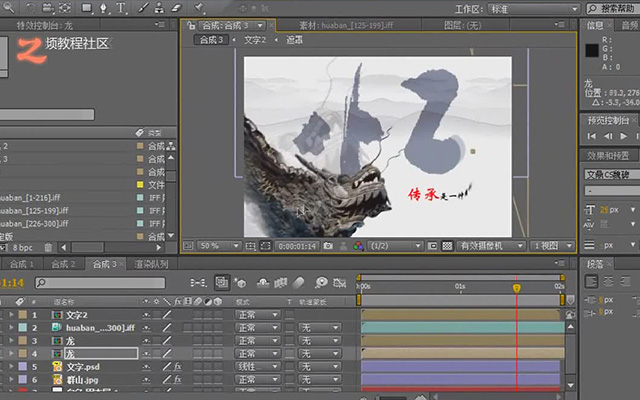
Task: Select the Rotation tool
Action: [x=31, y=7]
